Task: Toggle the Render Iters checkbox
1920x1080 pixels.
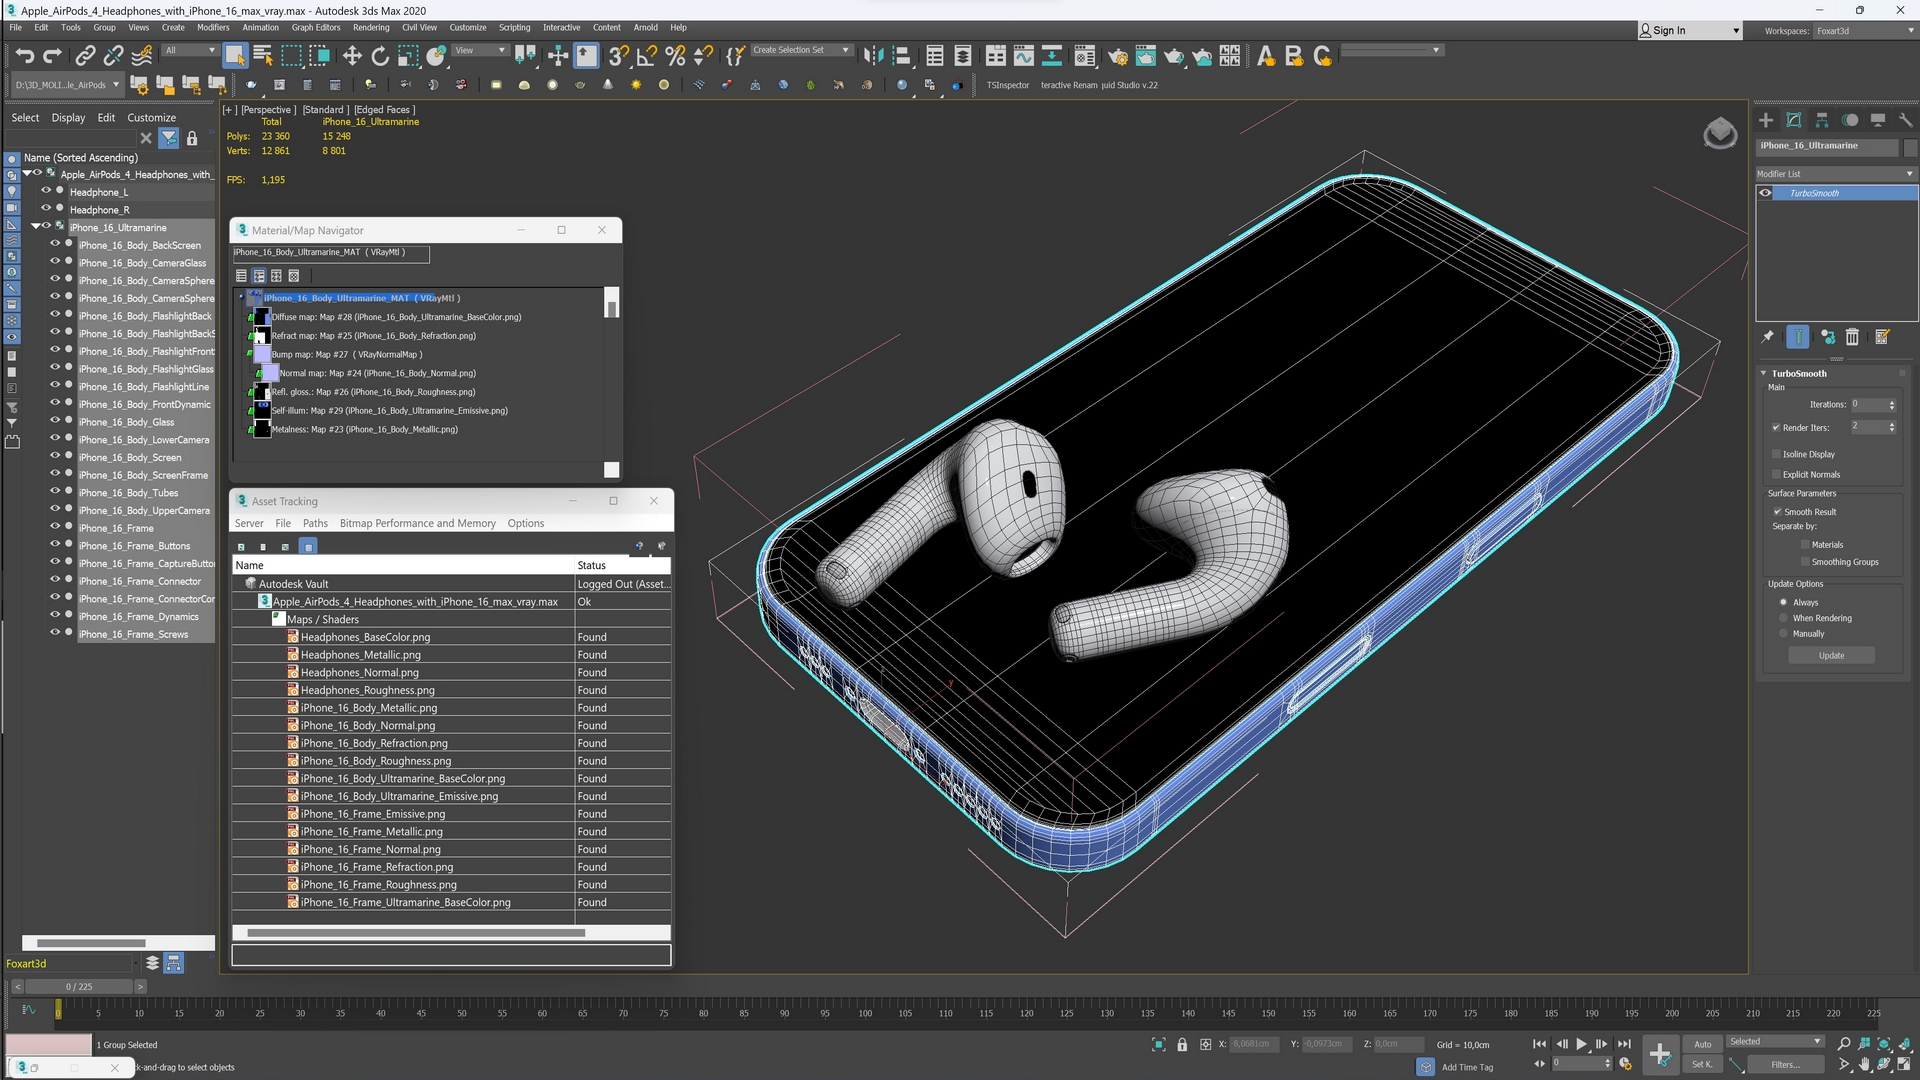Action: pos(1777,428)
